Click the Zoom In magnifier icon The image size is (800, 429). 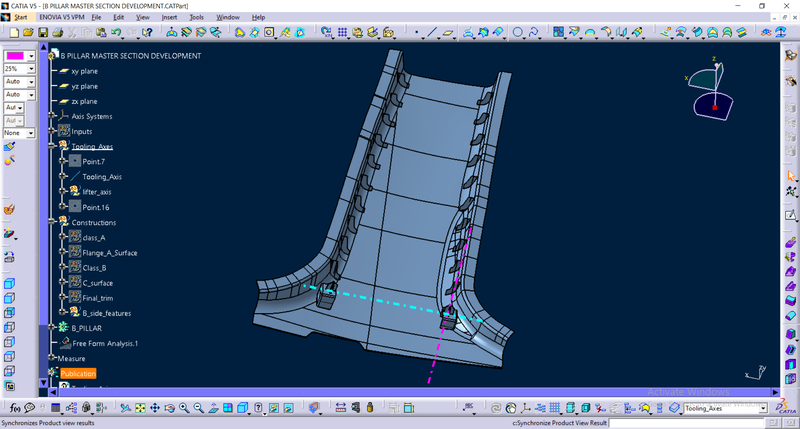coord(185,408)
